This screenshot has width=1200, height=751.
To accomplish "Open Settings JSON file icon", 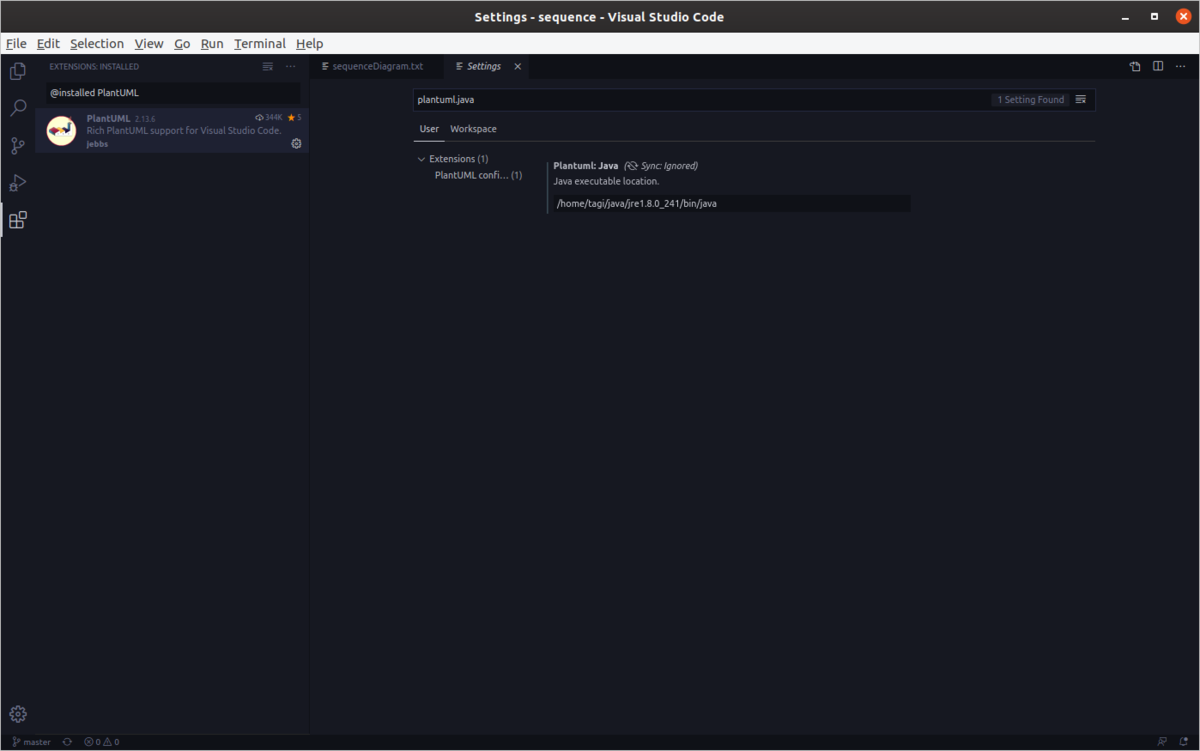I will (x=1135, y=67).
